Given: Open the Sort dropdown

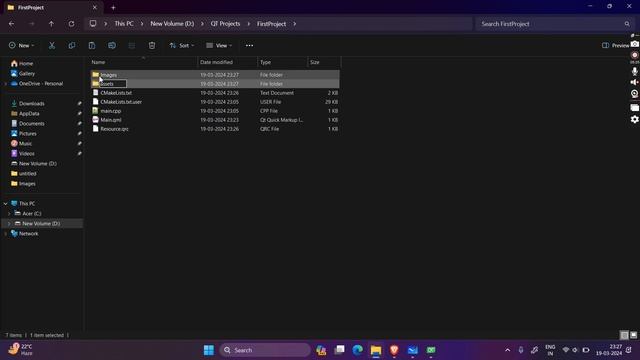Looking at the screenshot, I should [x=182, y=46].
